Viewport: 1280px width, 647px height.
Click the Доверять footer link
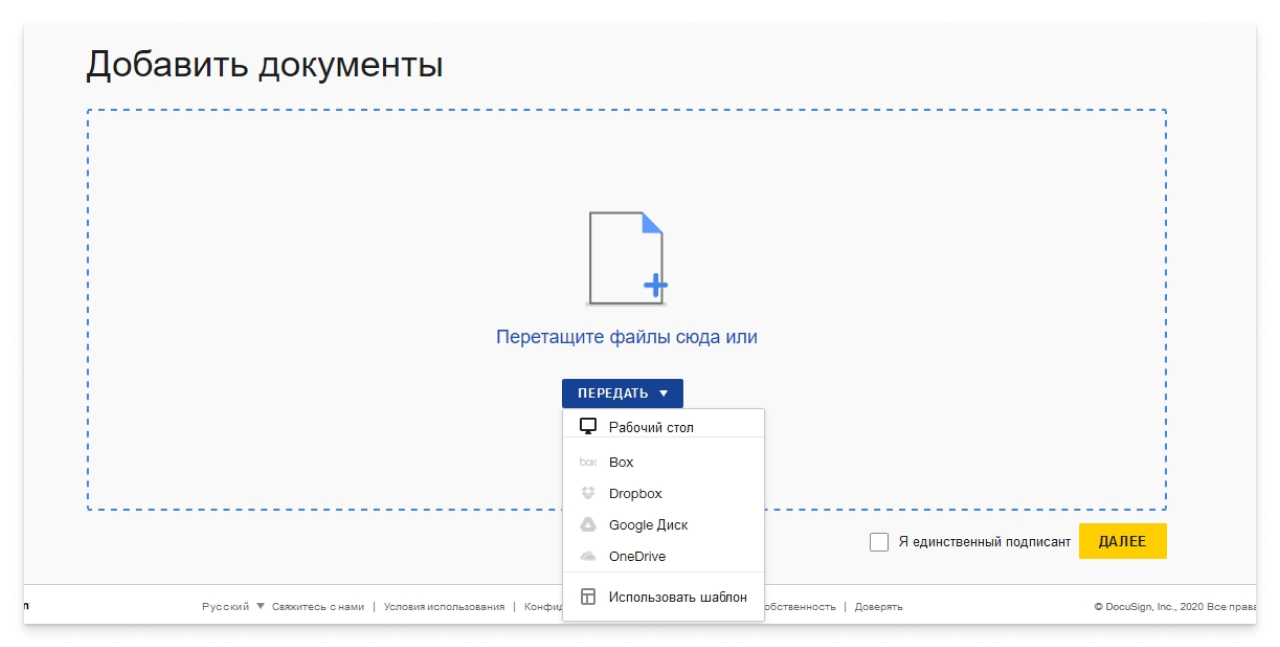coord(878,603)
